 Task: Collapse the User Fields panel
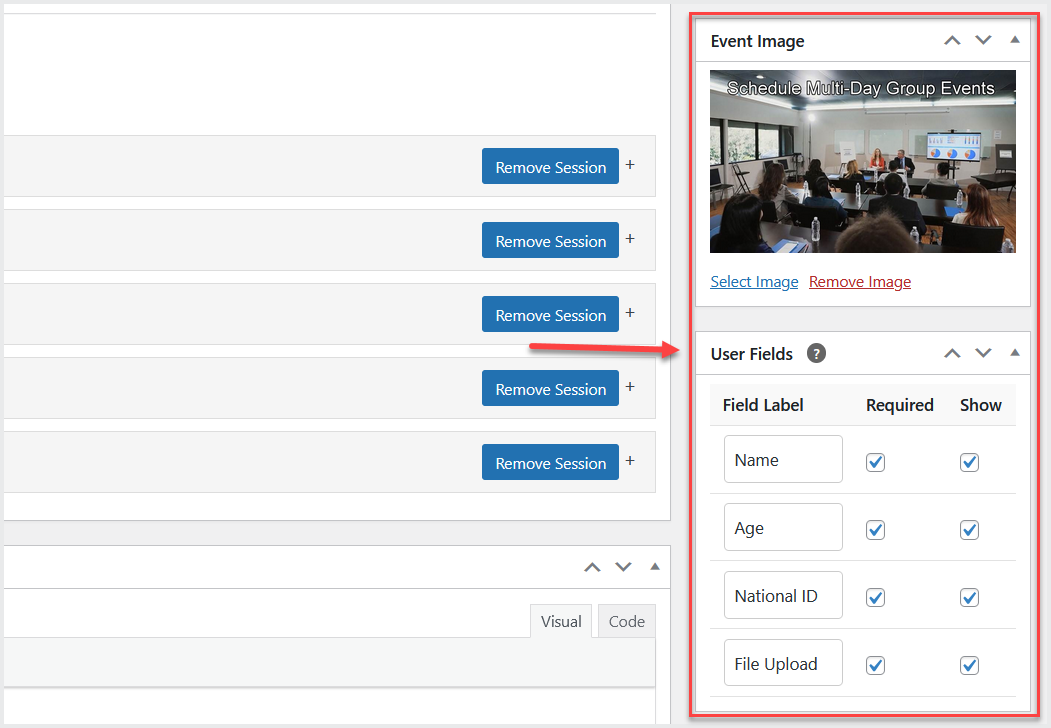(x=1015, y=352)
